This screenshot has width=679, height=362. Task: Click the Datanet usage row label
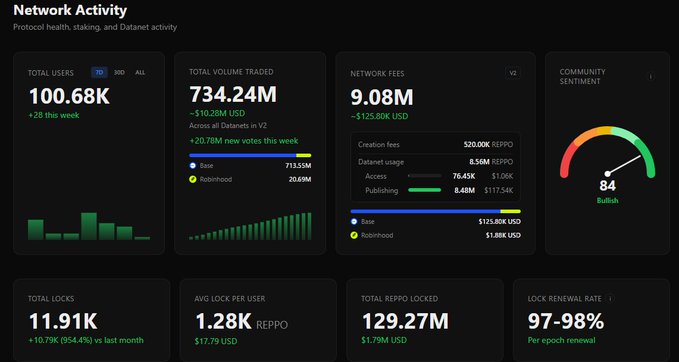(x=381, y=162)
